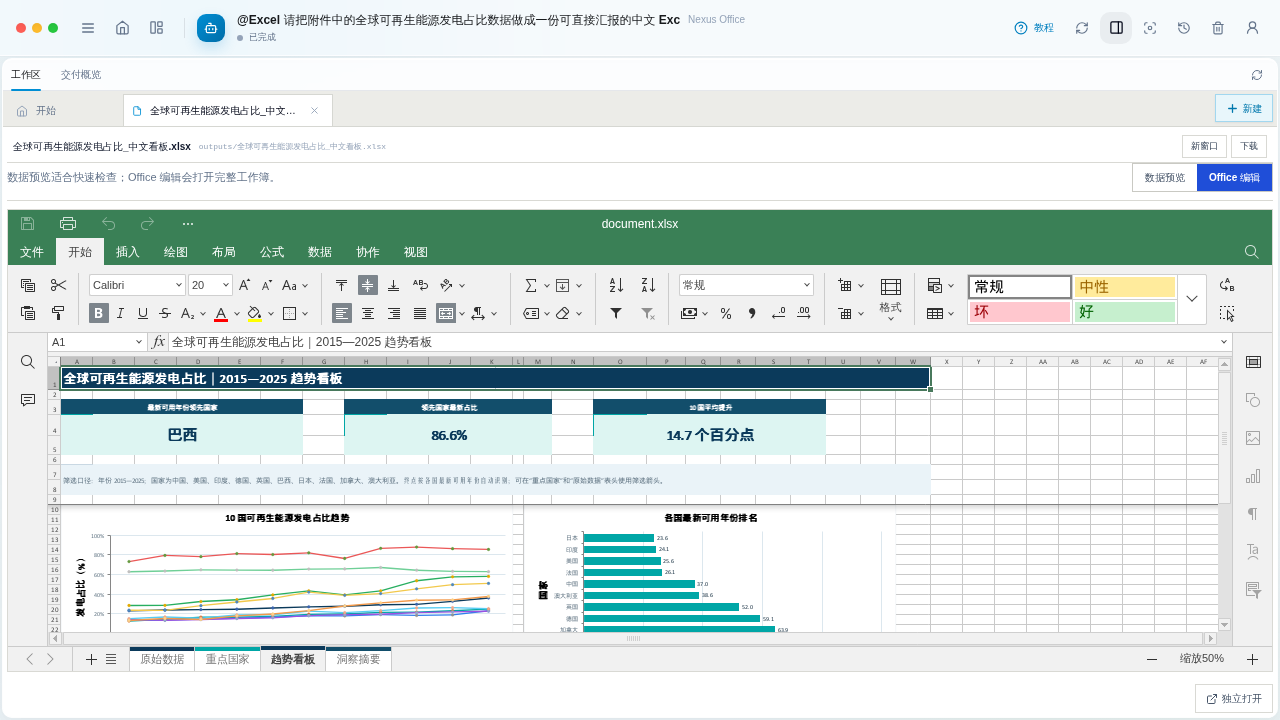Toggle Underline formatting
Image resolution: width=1280 pixels, height=720 pixels.
coord(143,313)
